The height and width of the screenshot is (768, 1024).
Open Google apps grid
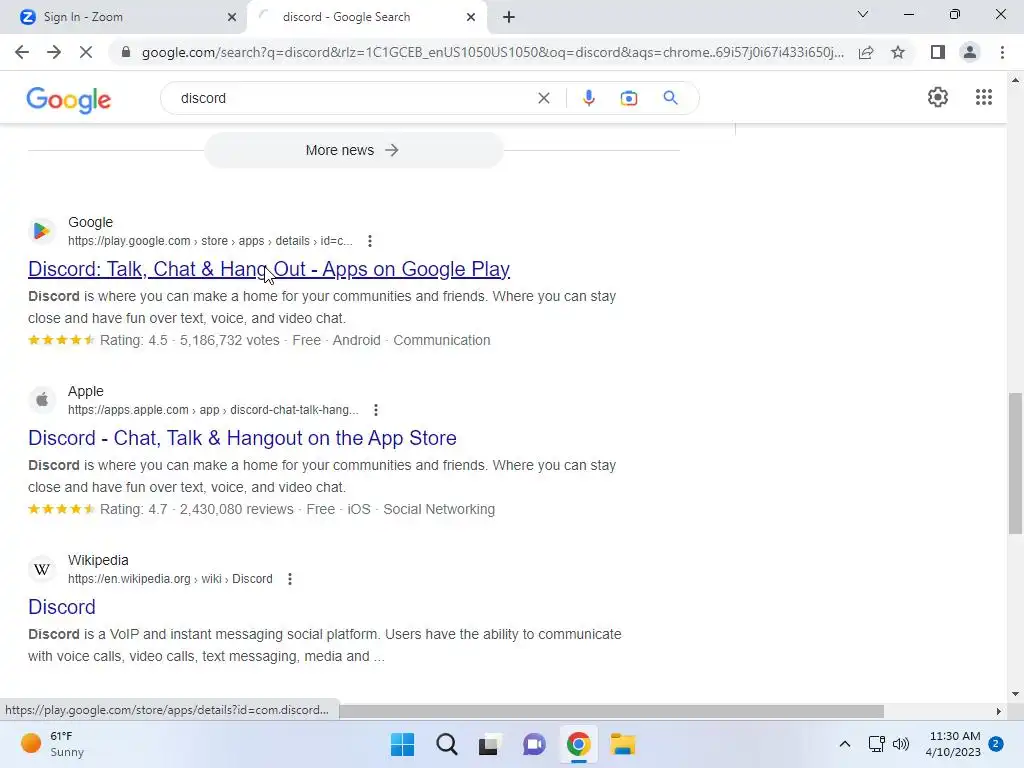984,97
